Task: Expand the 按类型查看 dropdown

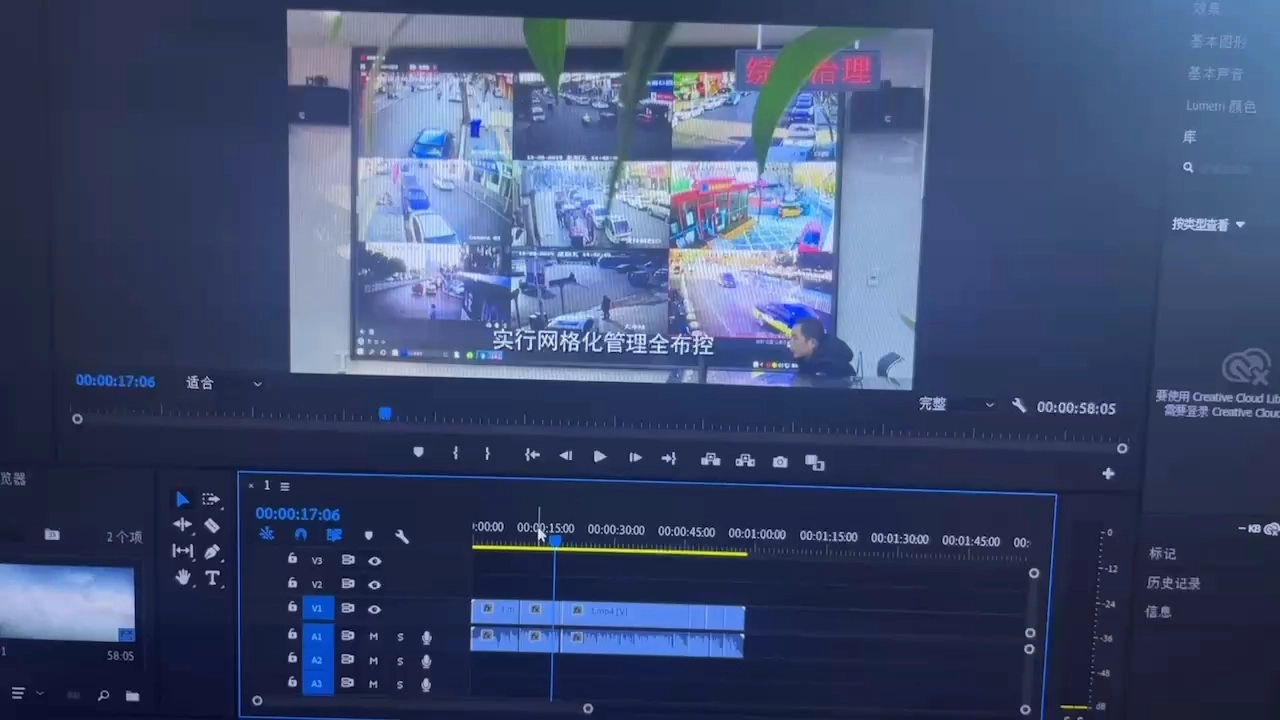Action: (x=1208, y=225)
